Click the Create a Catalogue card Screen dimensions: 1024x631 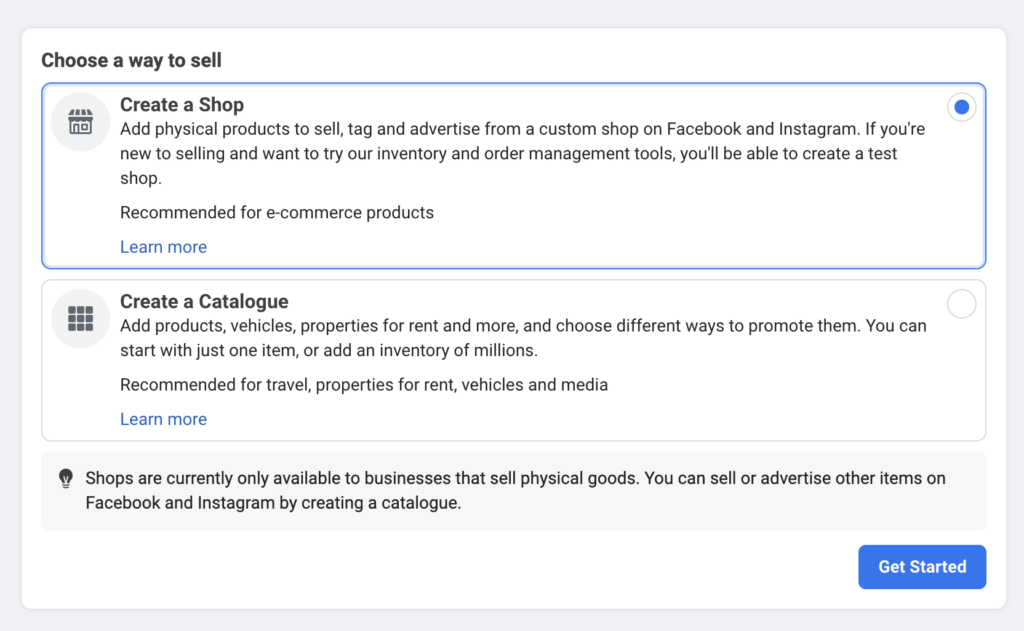click(512, 360)
